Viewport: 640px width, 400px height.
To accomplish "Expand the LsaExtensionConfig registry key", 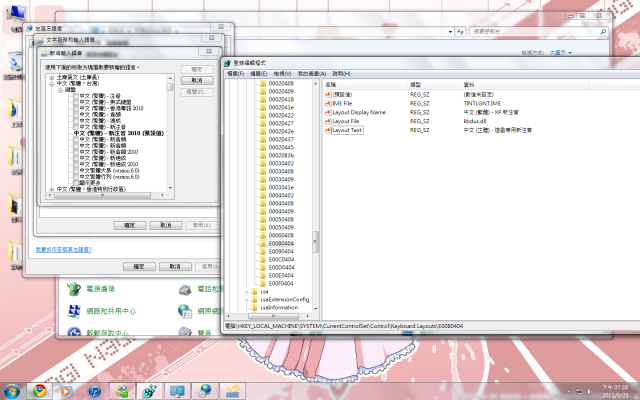I will click(247, 300).
